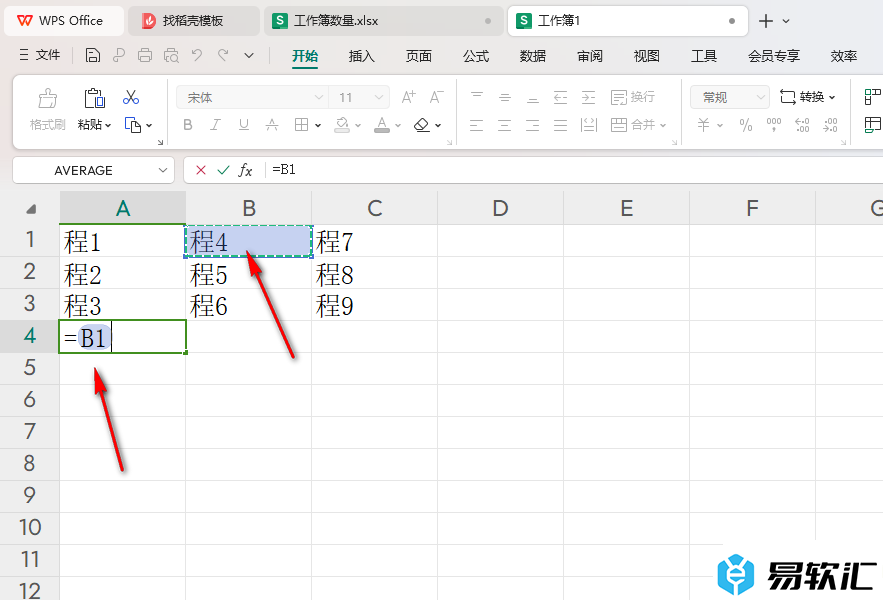Viewport: 883px width, 600px height.
Task: Open the font name 宋体 dropdown
Action: (x=319, y=97)
